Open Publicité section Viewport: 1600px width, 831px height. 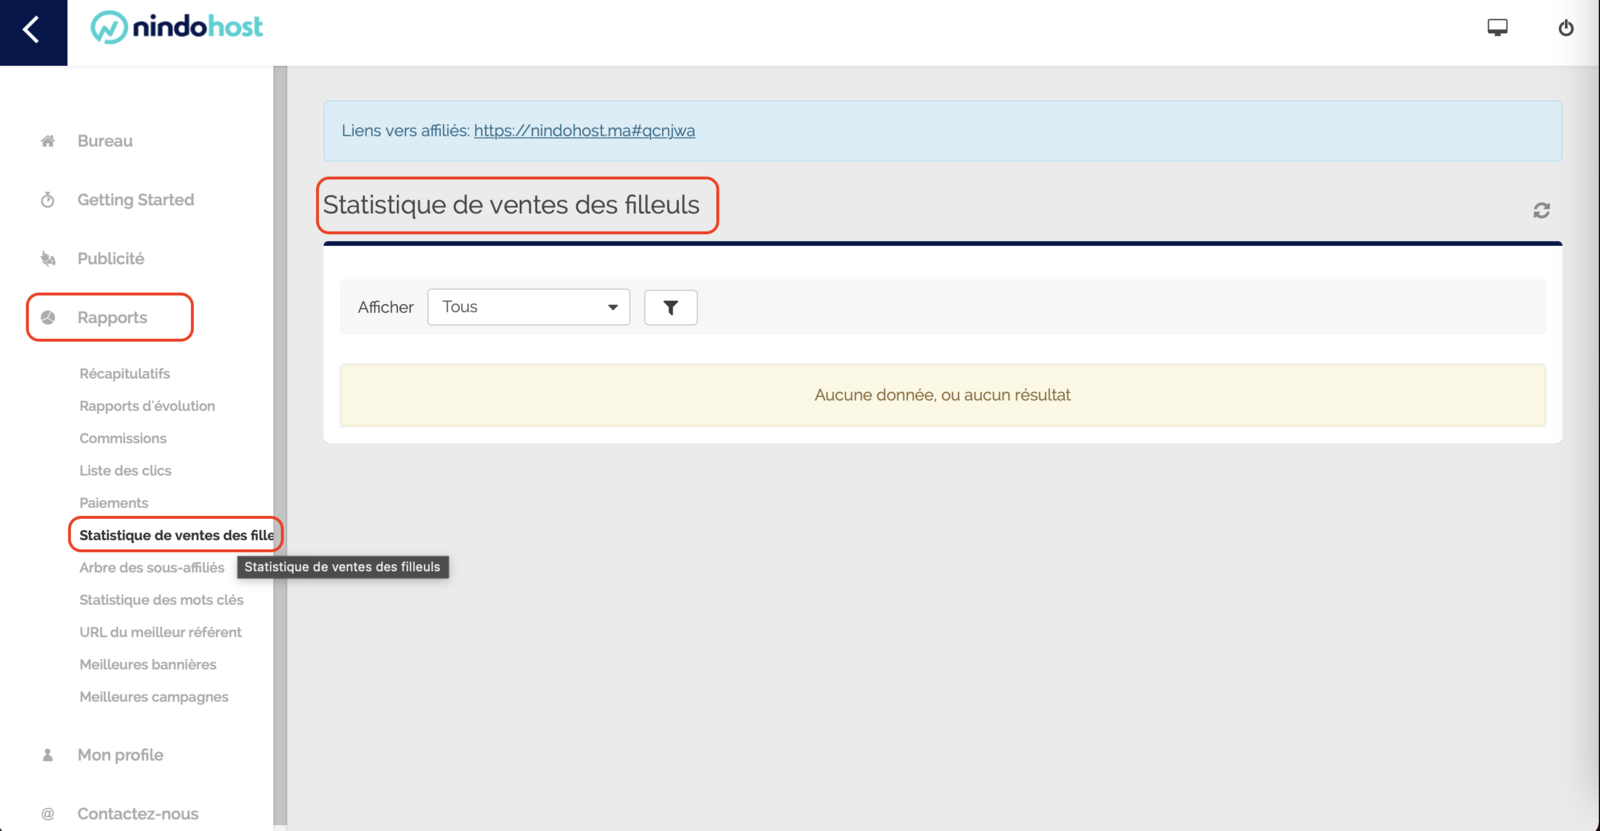coord(111,259)
